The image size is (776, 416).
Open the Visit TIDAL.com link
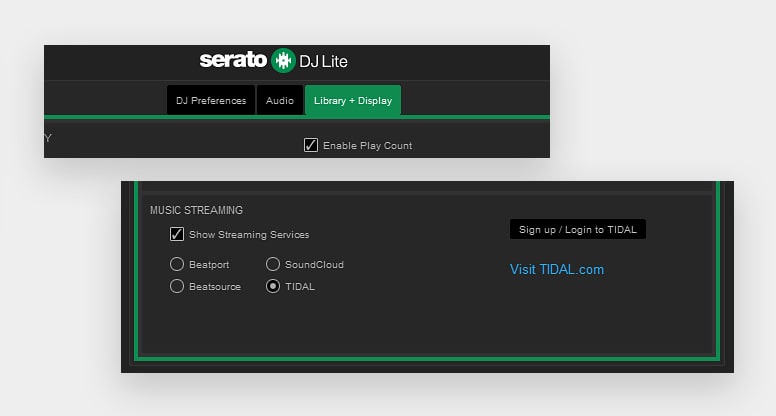point(557,269)
